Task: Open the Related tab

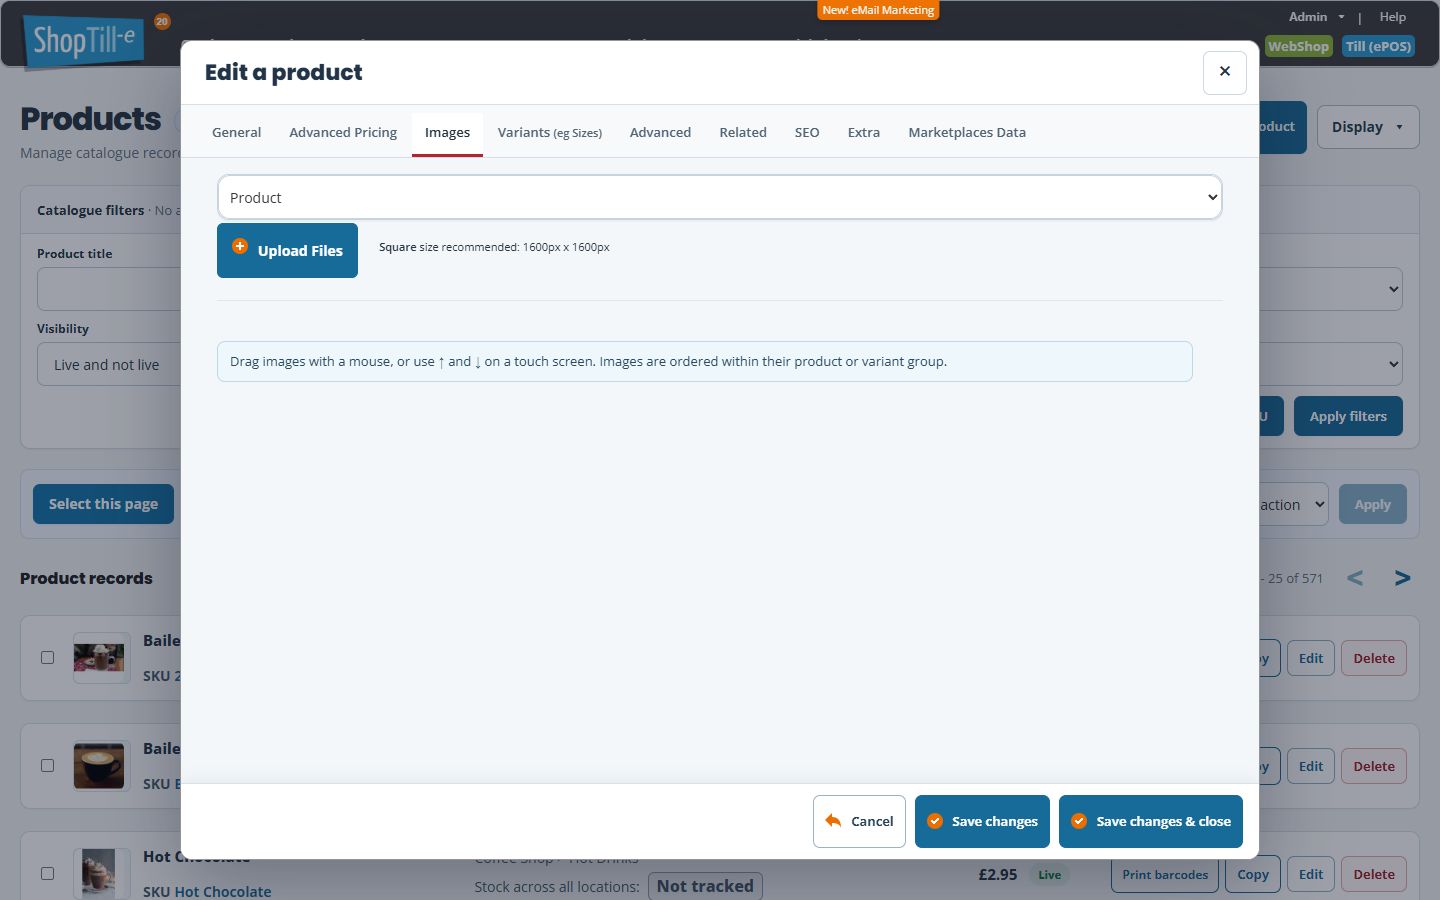Action: click(x=743, y=132)
